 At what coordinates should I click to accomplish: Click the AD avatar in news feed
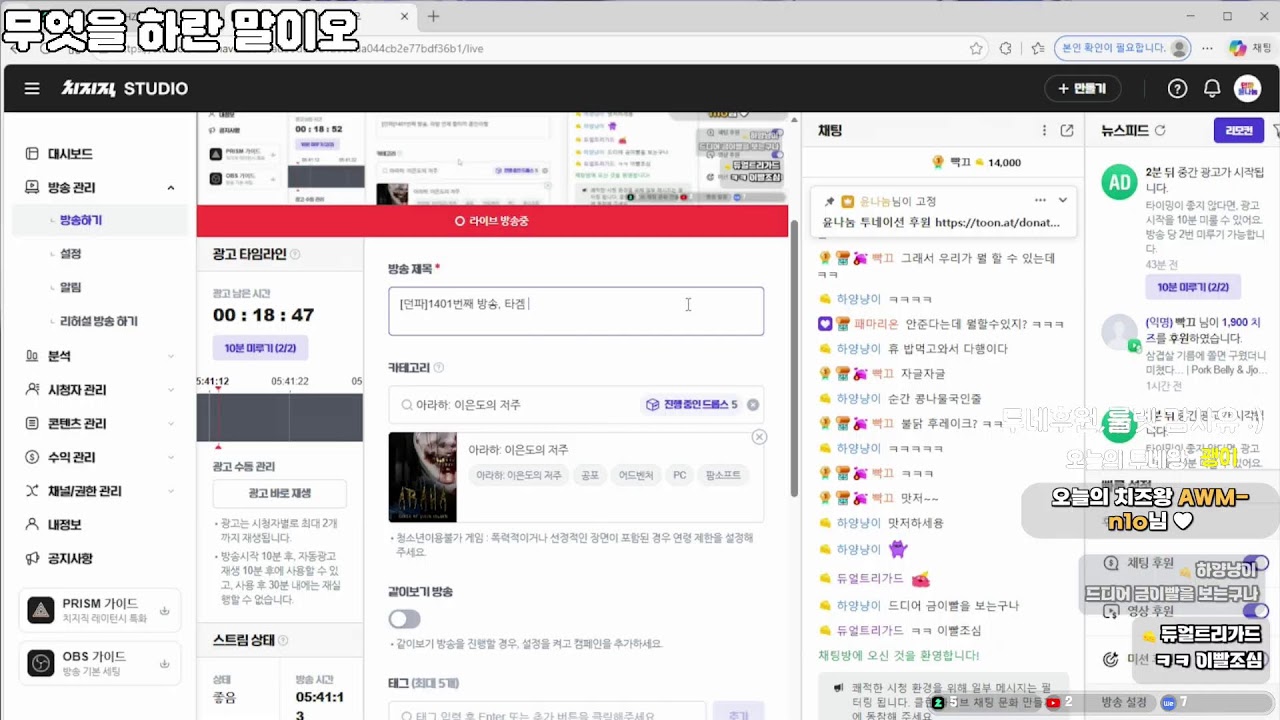point(1119,182)
